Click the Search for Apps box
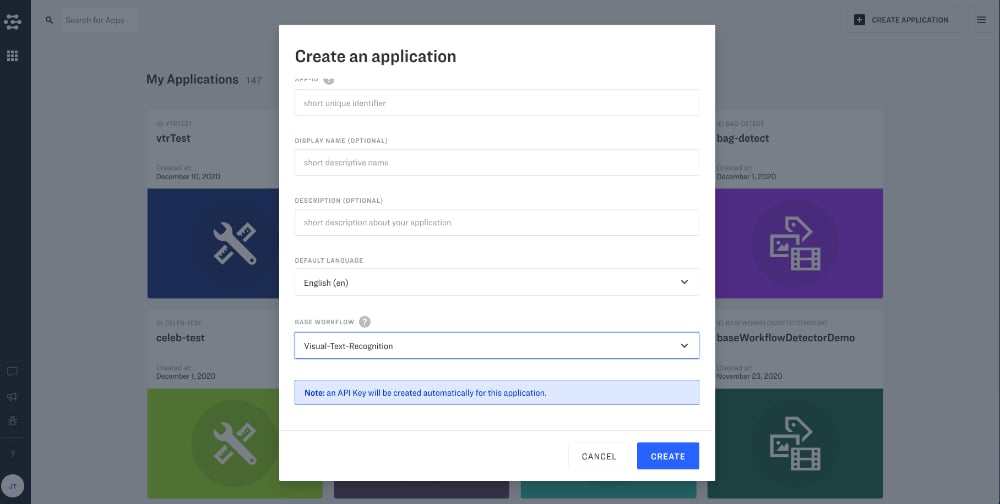1000x504 pixels. pos(99,20)
